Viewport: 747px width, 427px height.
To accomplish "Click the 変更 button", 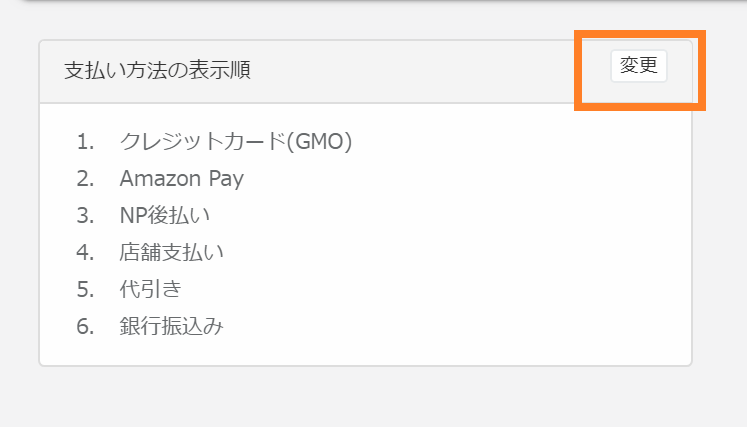I will [638, 67].
